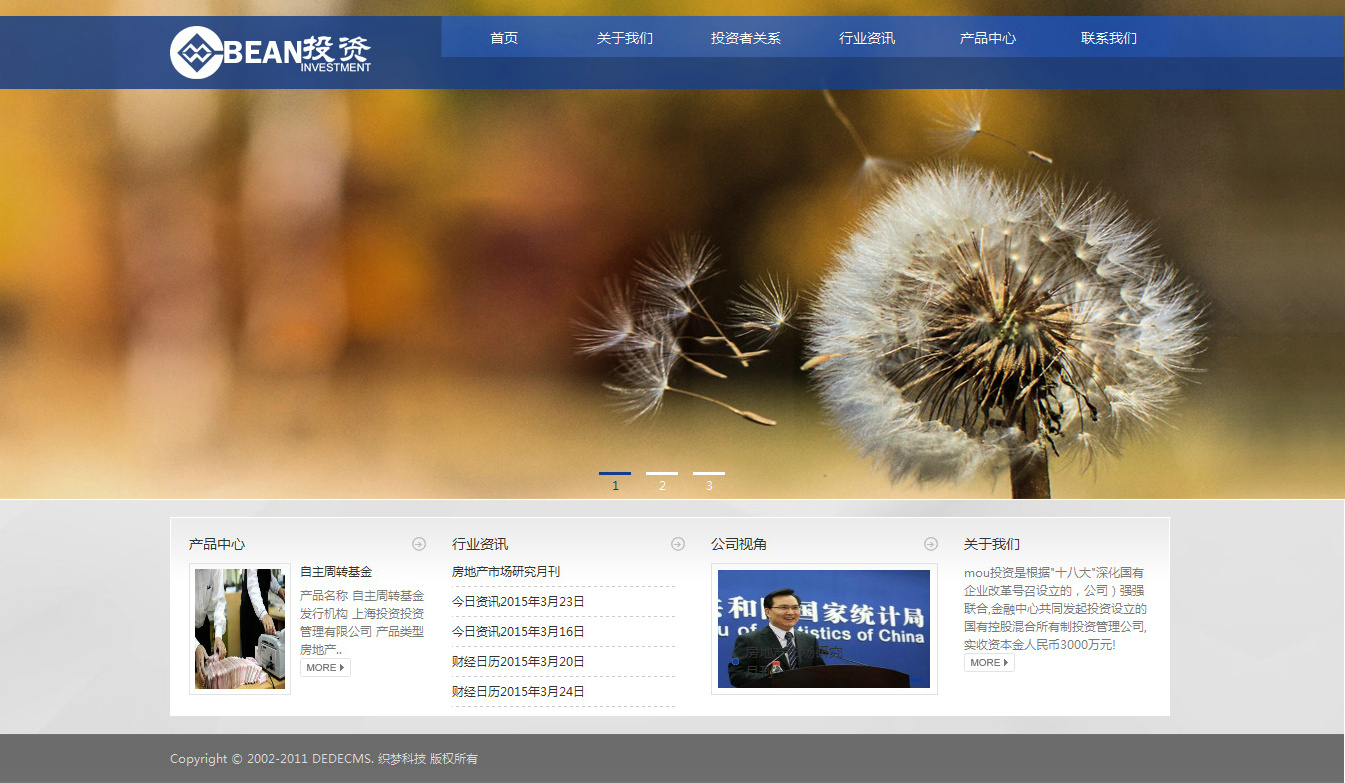1345x783 pixels.
Task: Click arrow icon beside 公司视角 heading
Action: point(931,544)
